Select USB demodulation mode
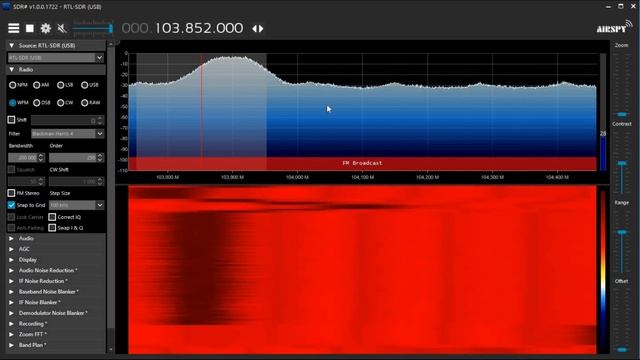Viewport: 640px width, 360px height. 84,85
